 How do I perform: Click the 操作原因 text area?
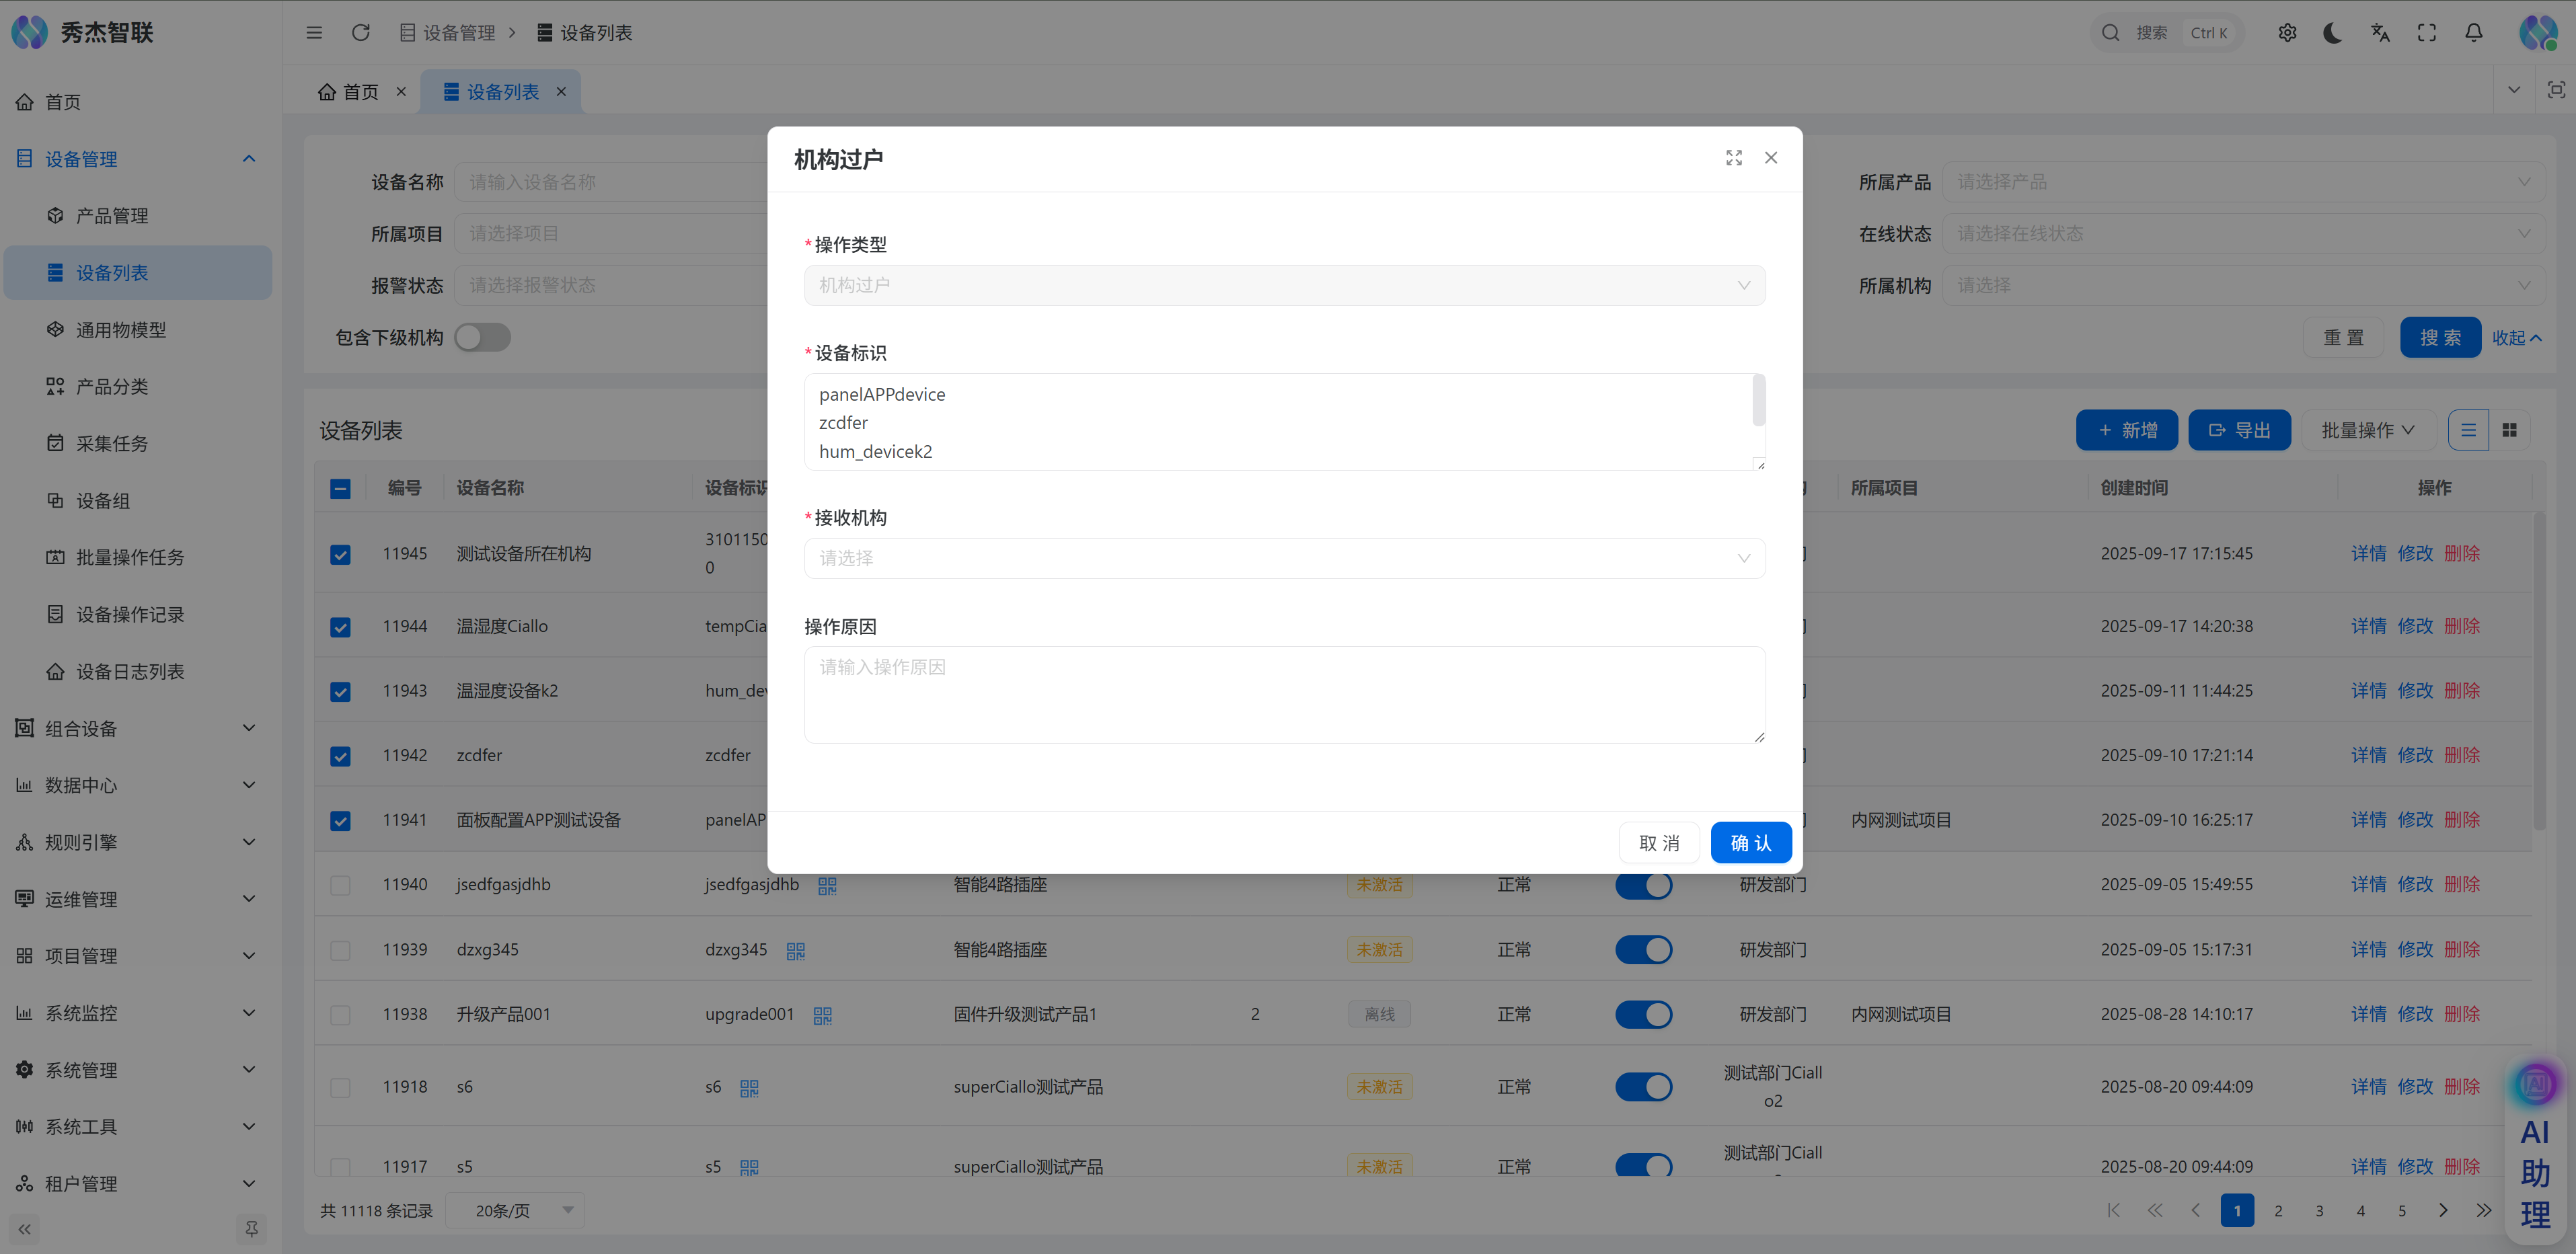pyautogui.click(x=1284, y=694)
